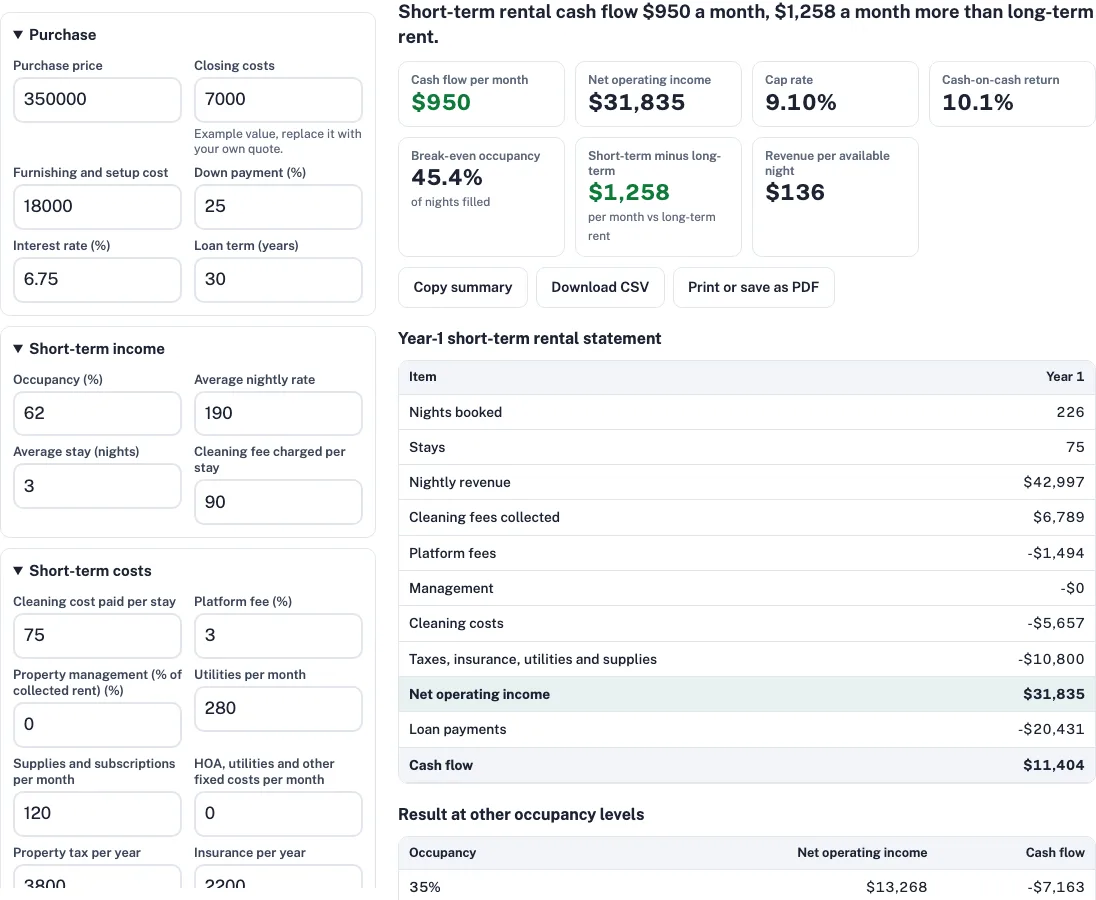
Task: Select the Short-term minus long-term card
Action: pos(658,197)
